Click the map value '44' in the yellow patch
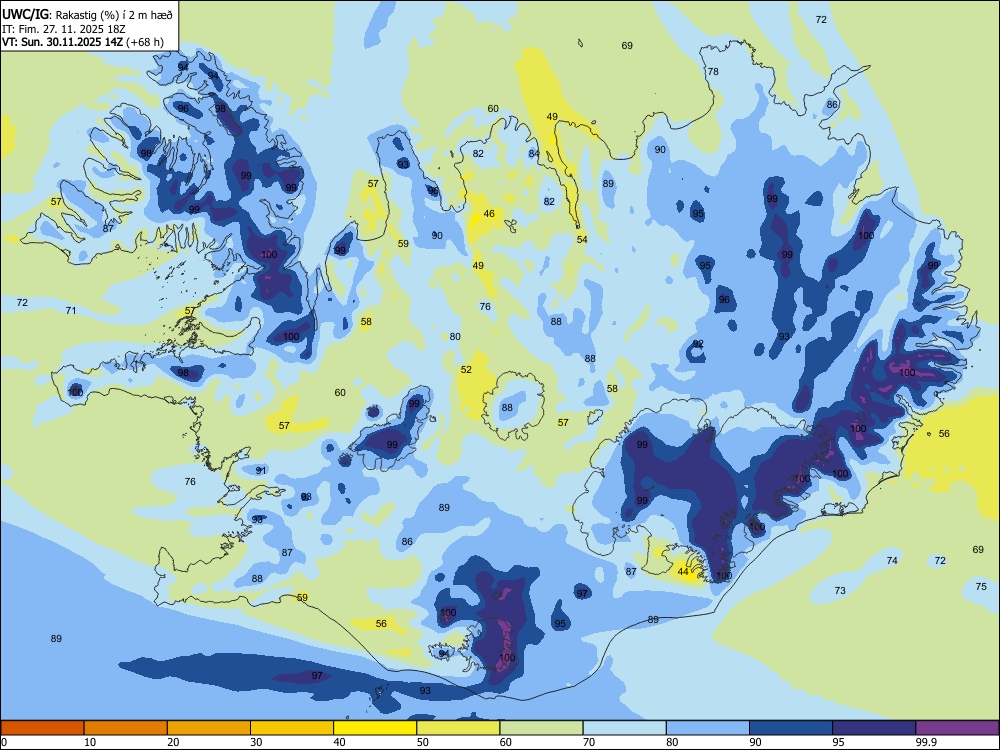The image size is (1000, 750). point(683,571)
